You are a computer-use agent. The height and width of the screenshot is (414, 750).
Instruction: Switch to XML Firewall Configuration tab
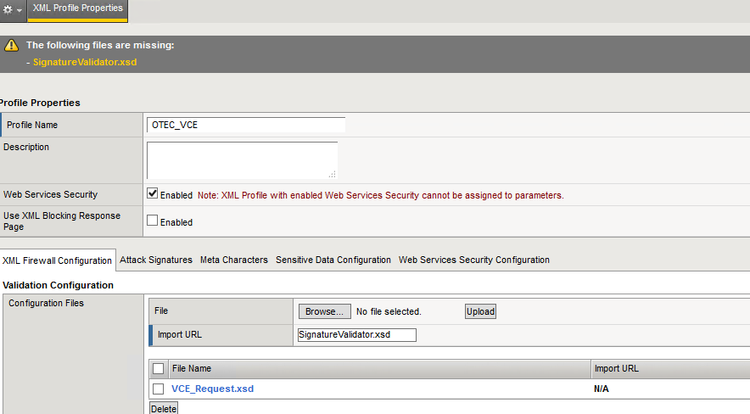57,260
